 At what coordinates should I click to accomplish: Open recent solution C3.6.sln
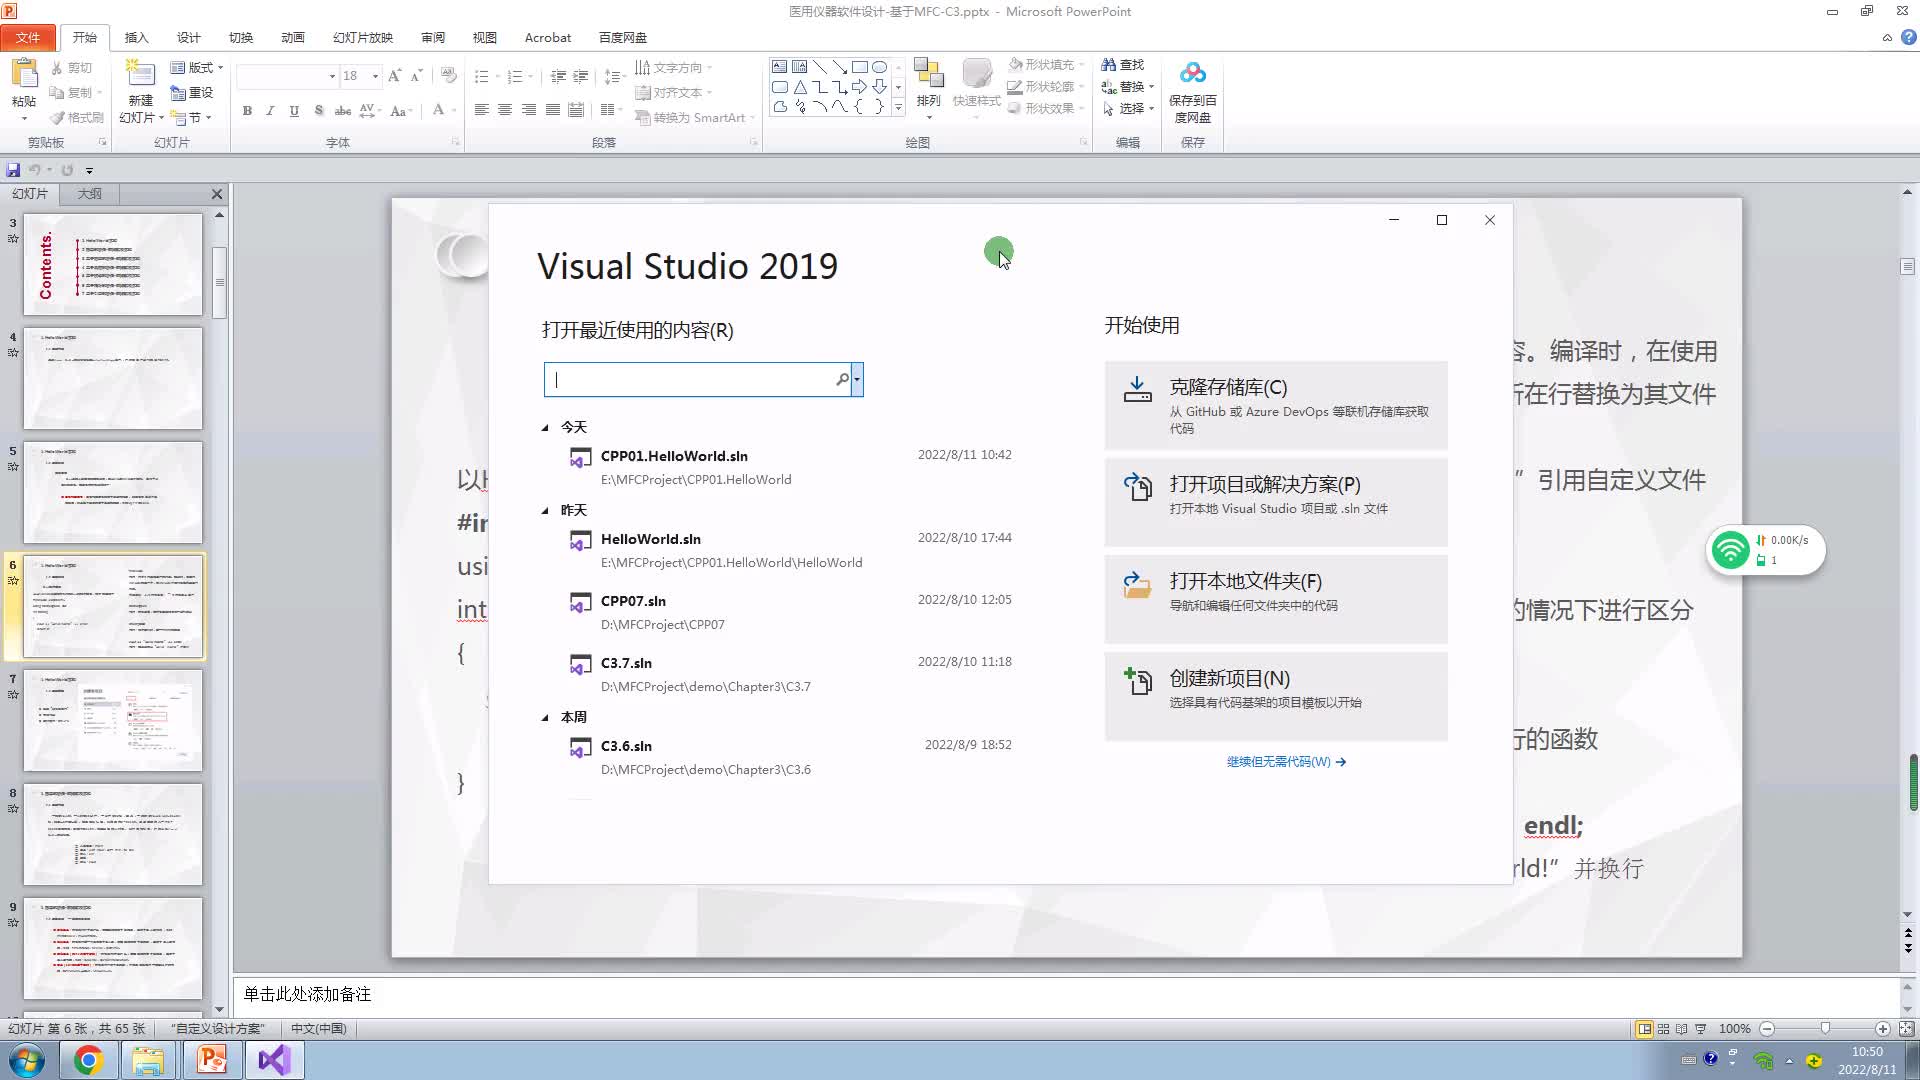[790, 757]
